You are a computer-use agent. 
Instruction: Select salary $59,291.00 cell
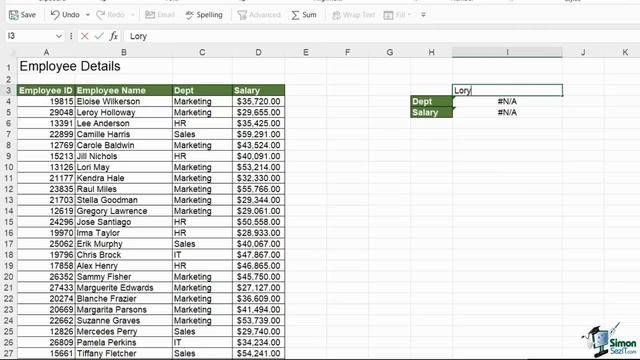(258, 134)
